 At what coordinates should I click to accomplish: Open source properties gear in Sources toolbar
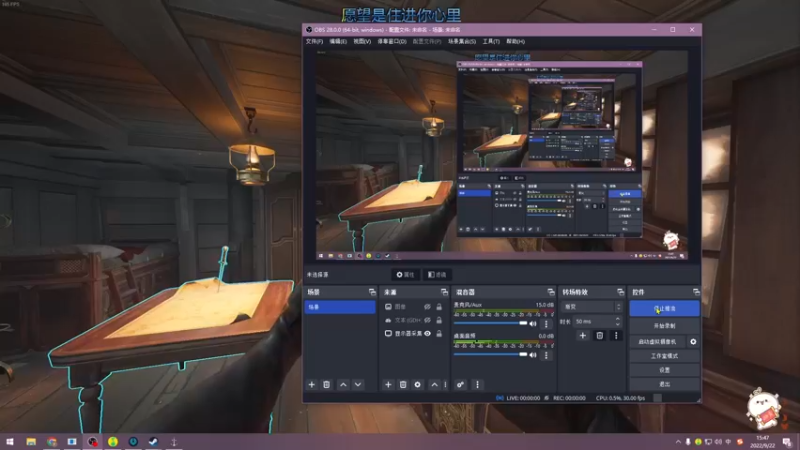[418, 385]
